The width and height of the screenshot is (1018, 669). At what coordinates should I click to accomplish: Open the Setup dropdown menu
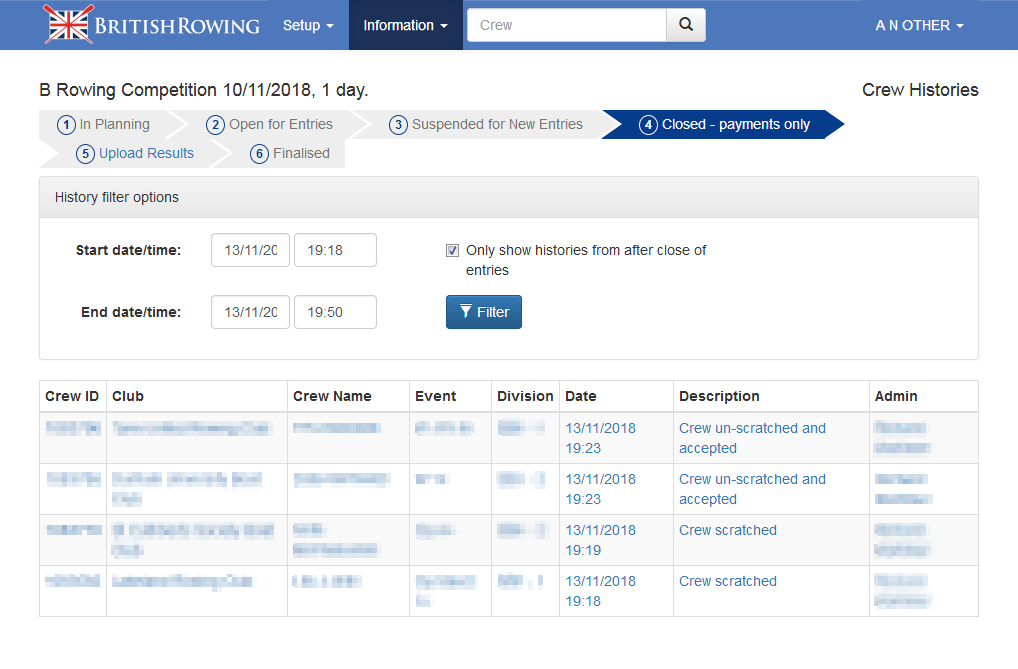pos(307,25)
